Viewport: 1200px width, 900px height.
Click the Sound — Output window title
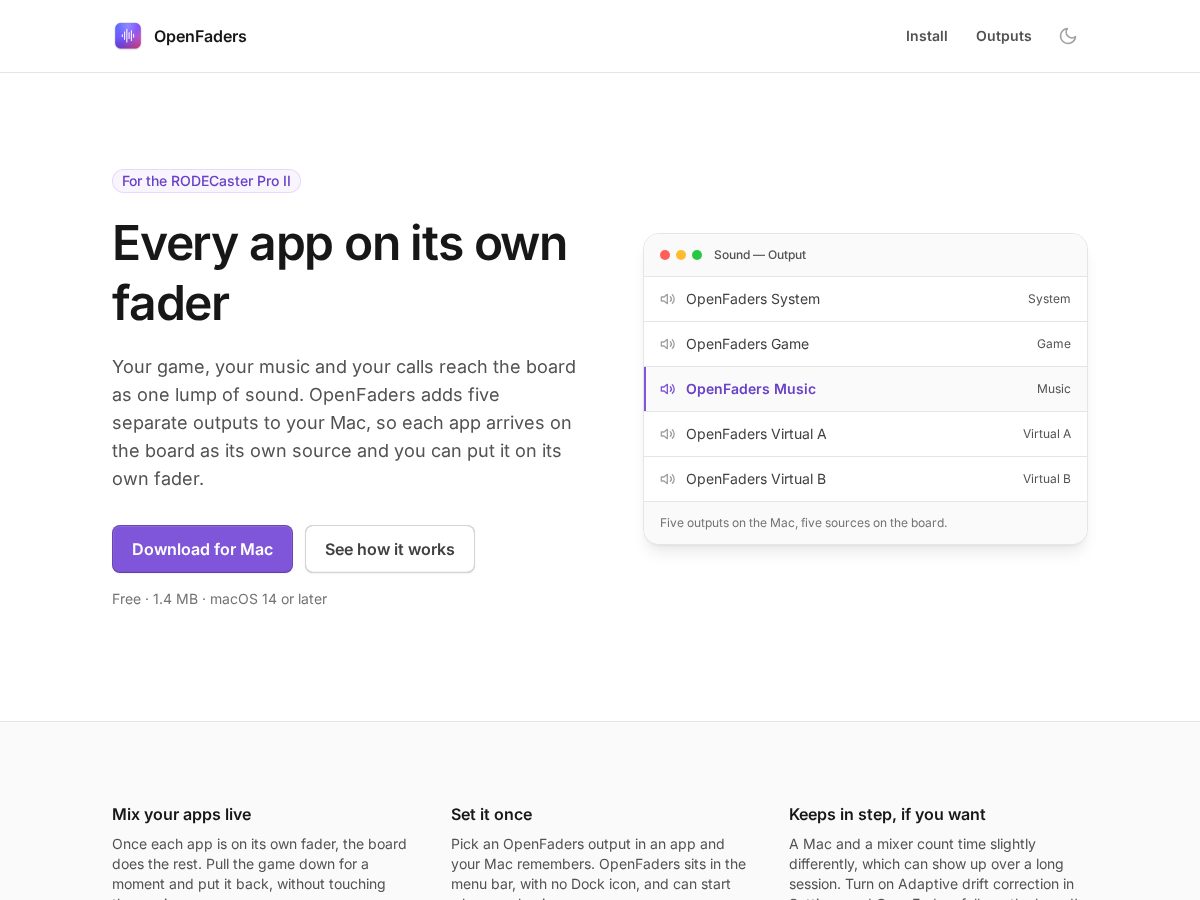[760, 255]
